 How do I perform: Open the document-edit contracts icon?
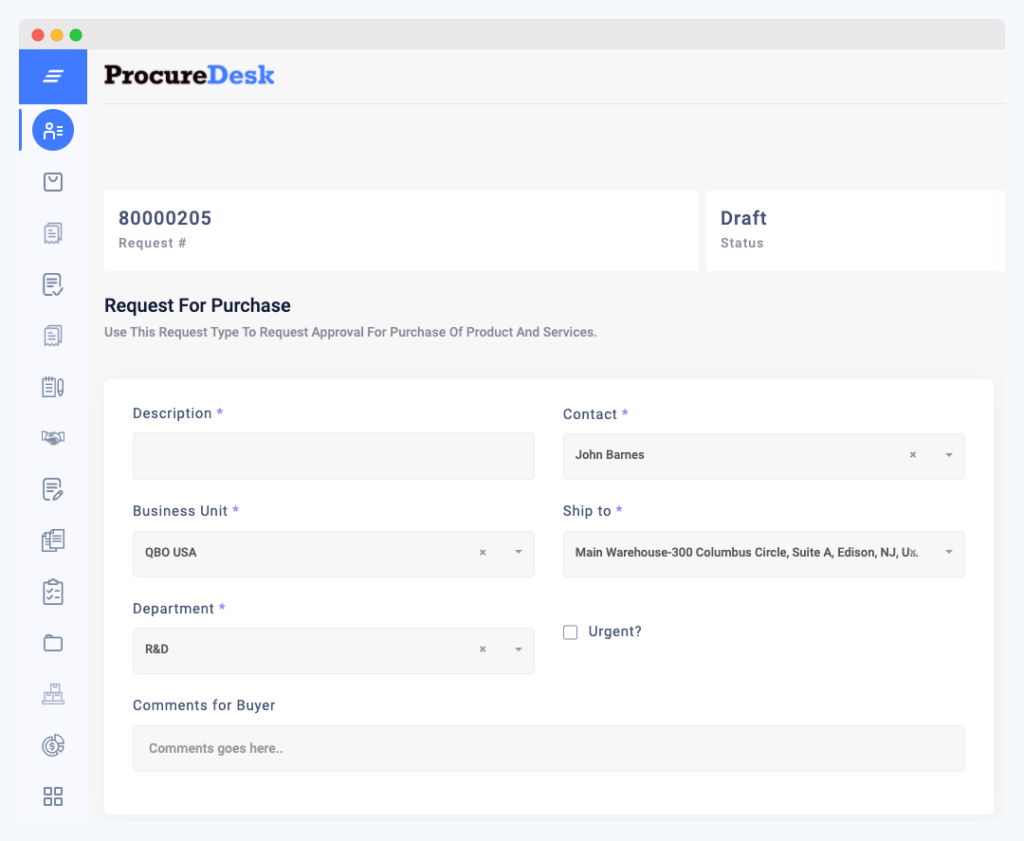coord(52,488)
